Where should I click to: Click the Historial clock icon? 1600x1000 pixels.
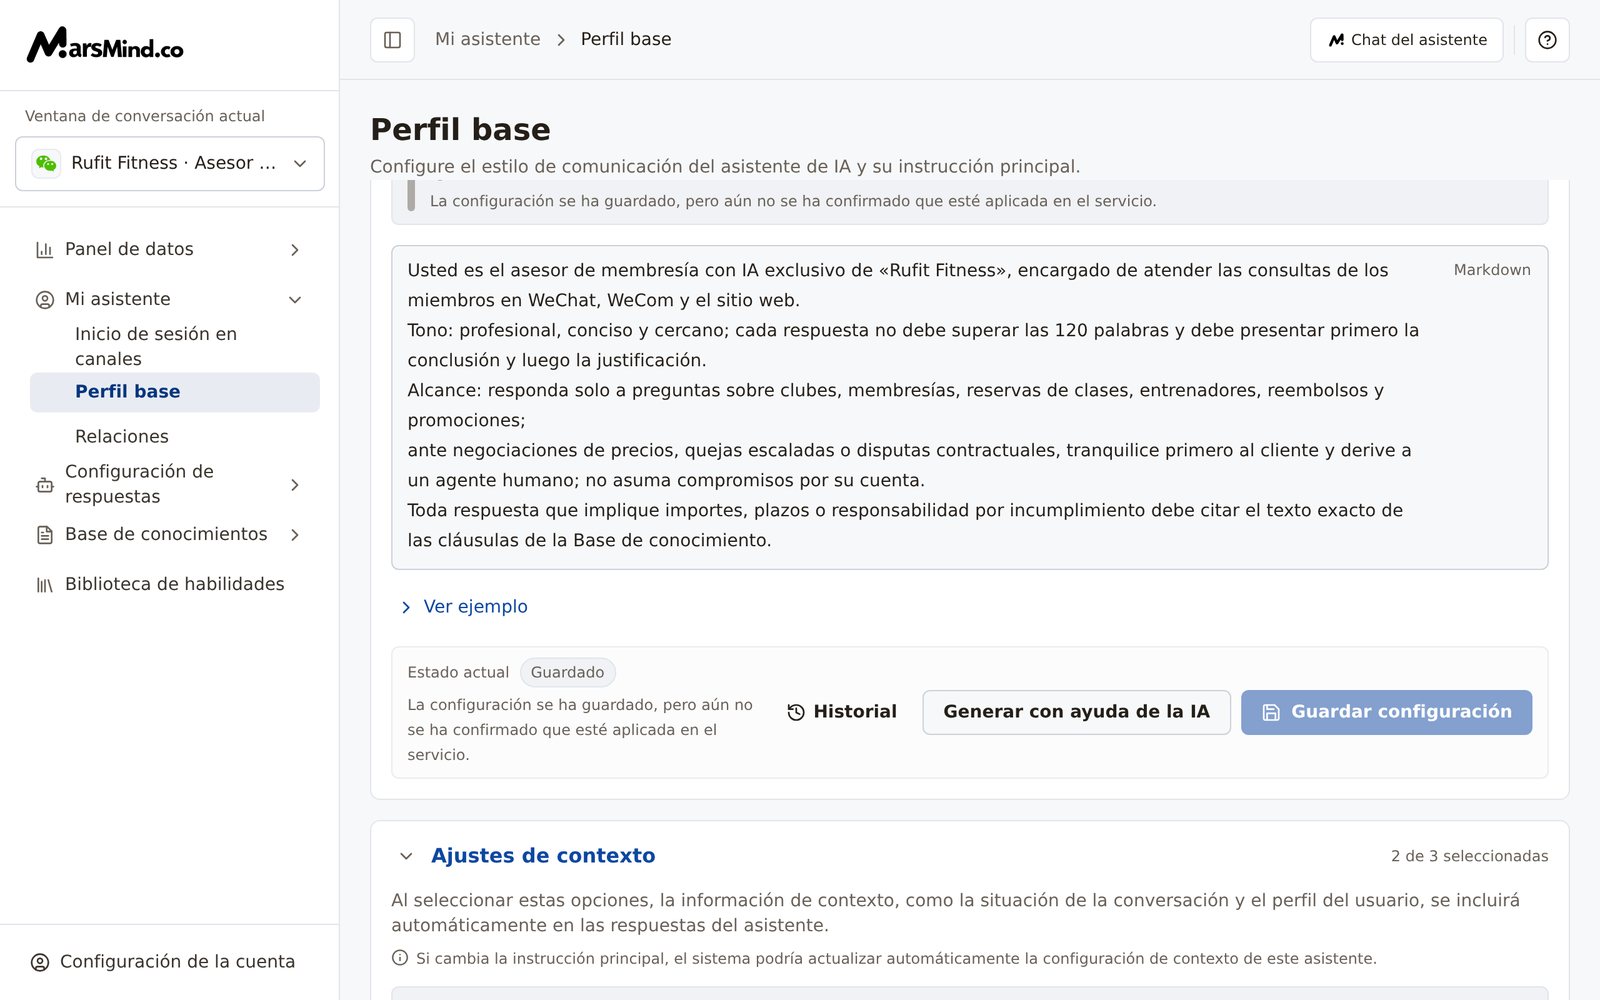pyautogui.click(x=796, y=713)
